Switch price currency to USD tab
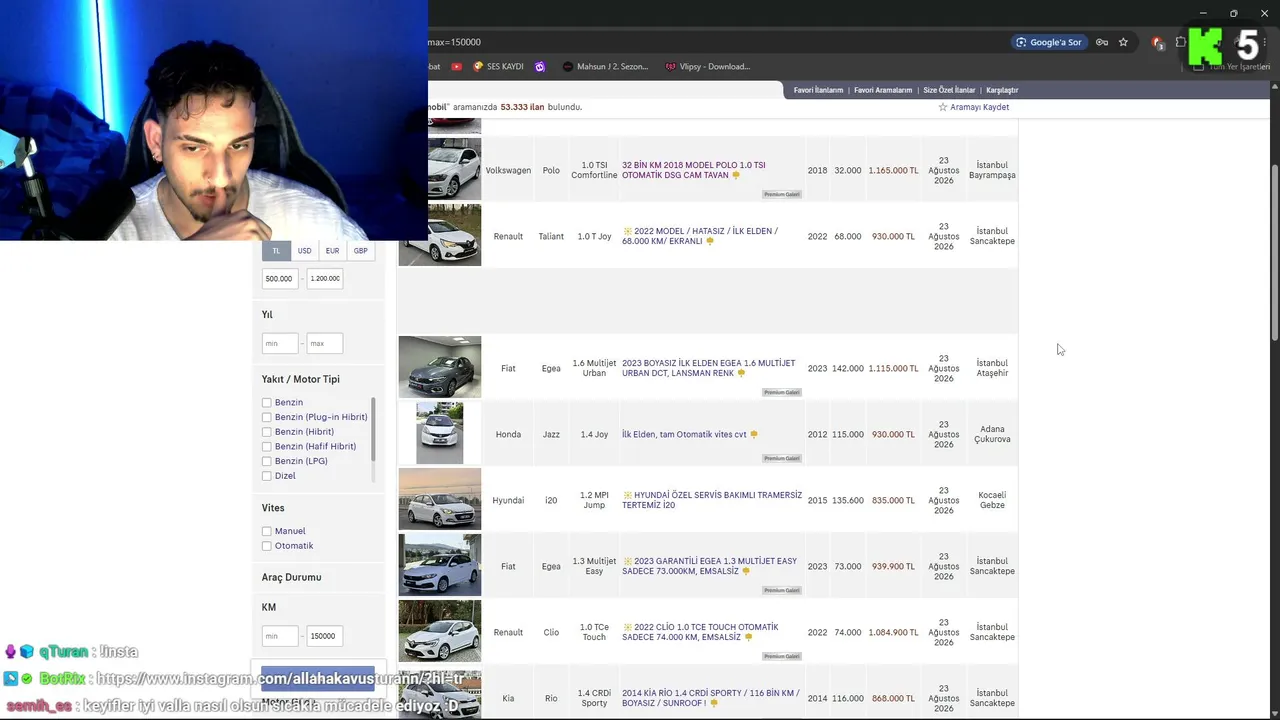1280x720 pixels. 304,251
